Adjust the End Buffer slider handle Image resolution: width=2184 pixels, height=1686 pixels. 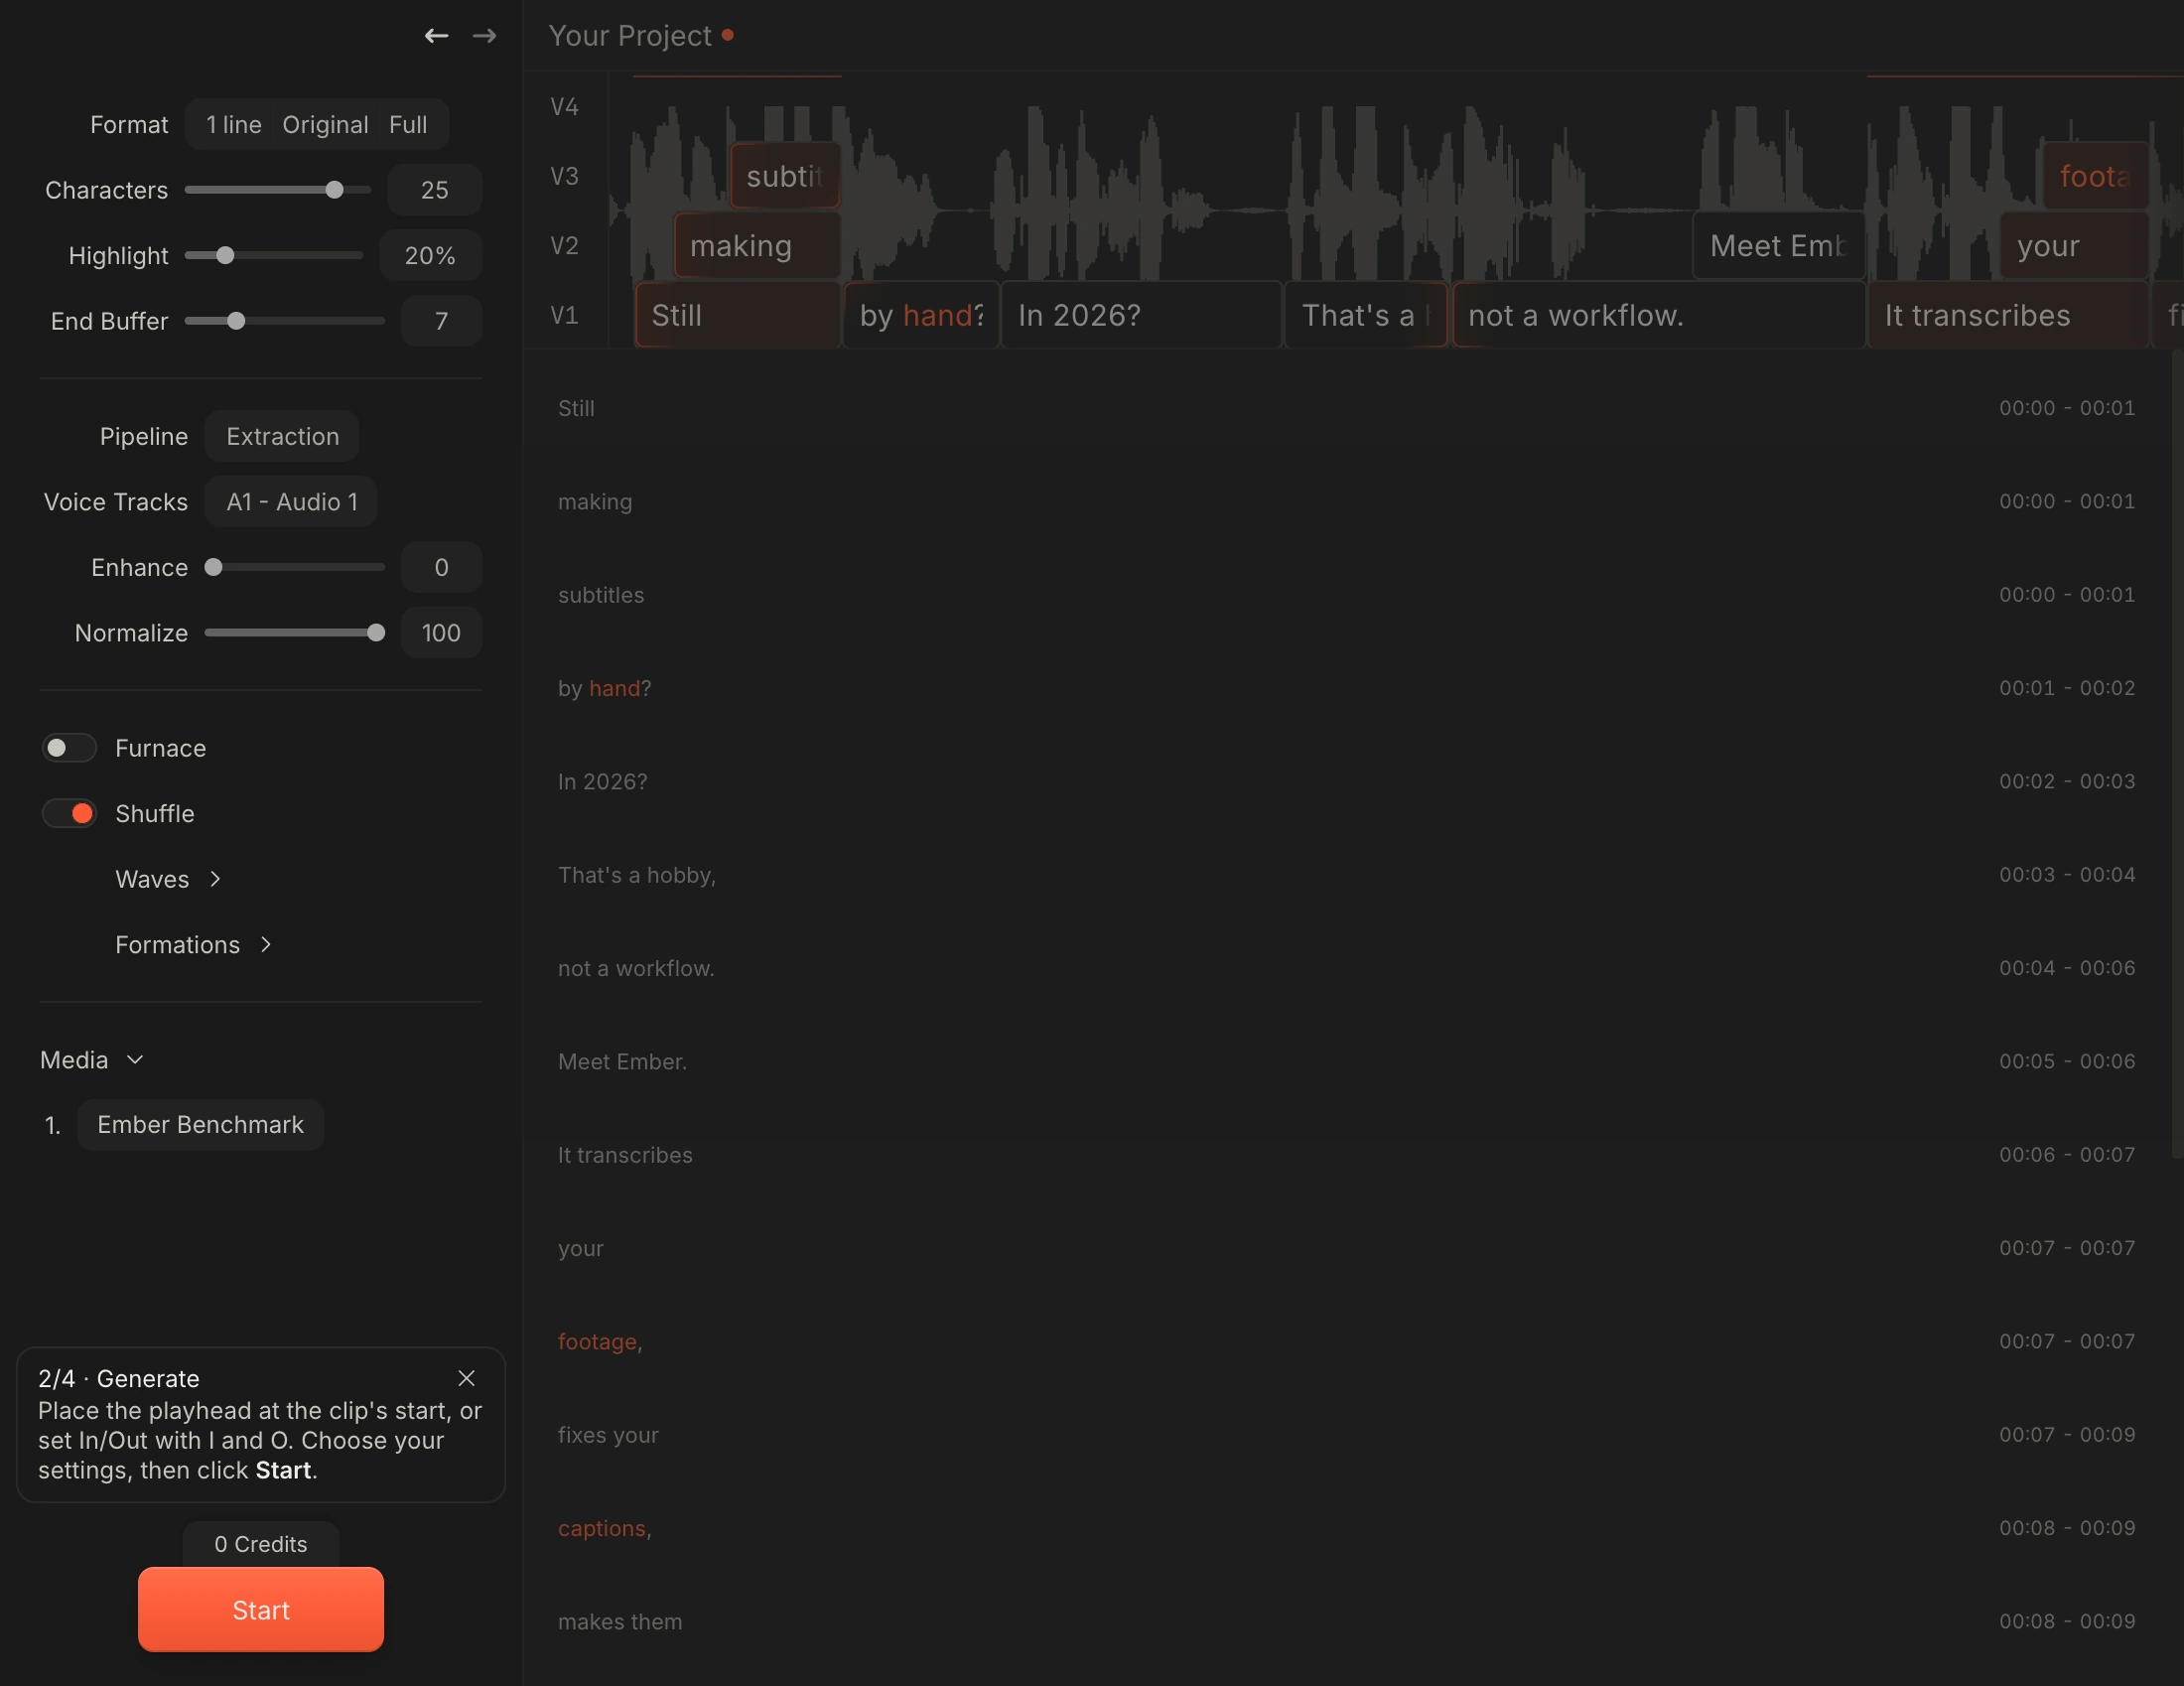236,321
